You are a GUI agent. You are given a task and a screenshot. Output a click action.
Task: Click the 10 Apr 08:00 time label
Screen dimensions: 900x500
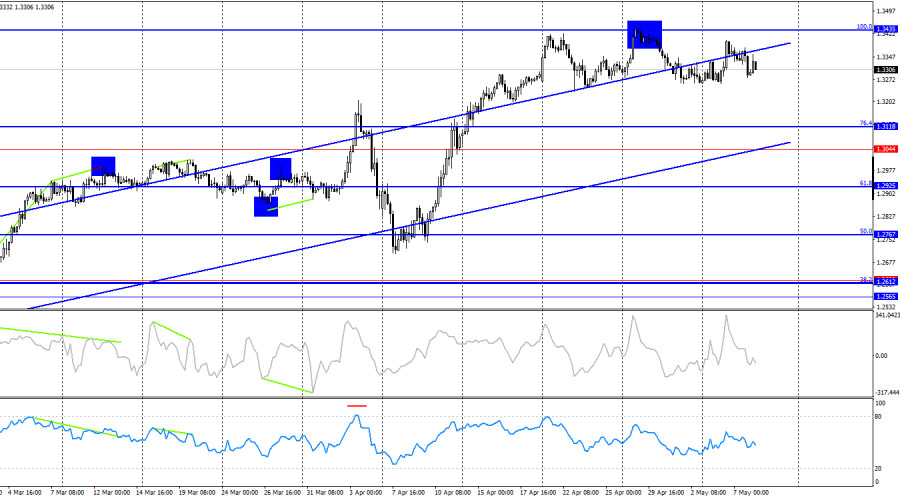coord(452,493)
